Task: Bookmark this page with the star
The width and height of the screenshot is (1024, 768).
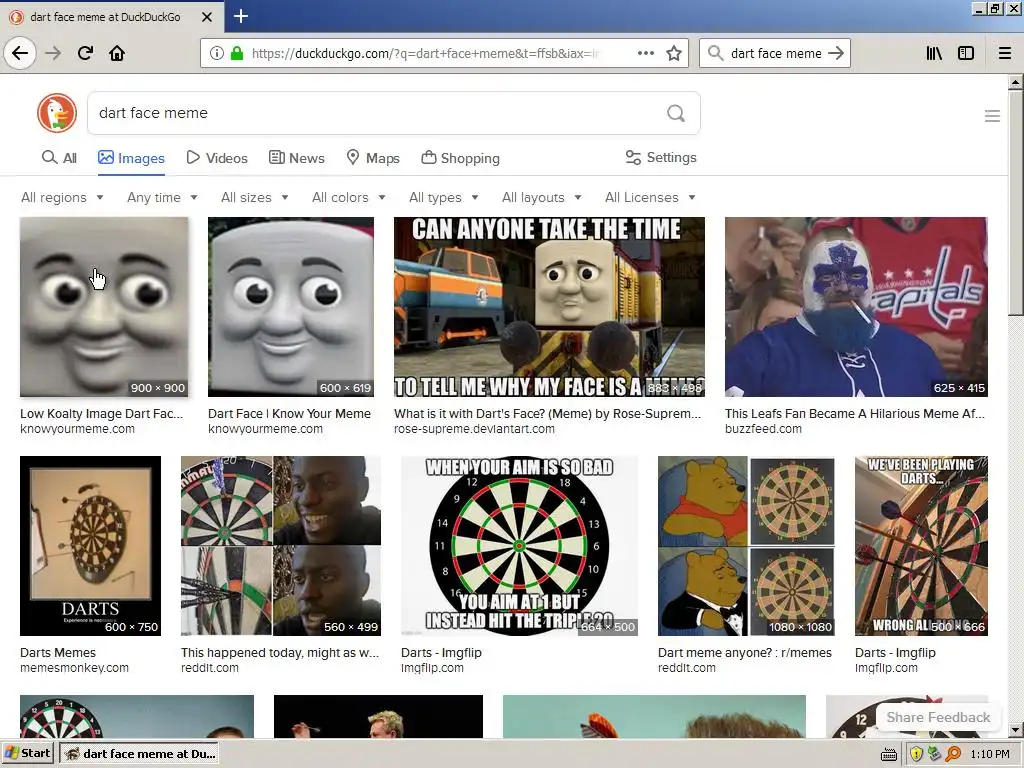Action: (x=674, y=53)
